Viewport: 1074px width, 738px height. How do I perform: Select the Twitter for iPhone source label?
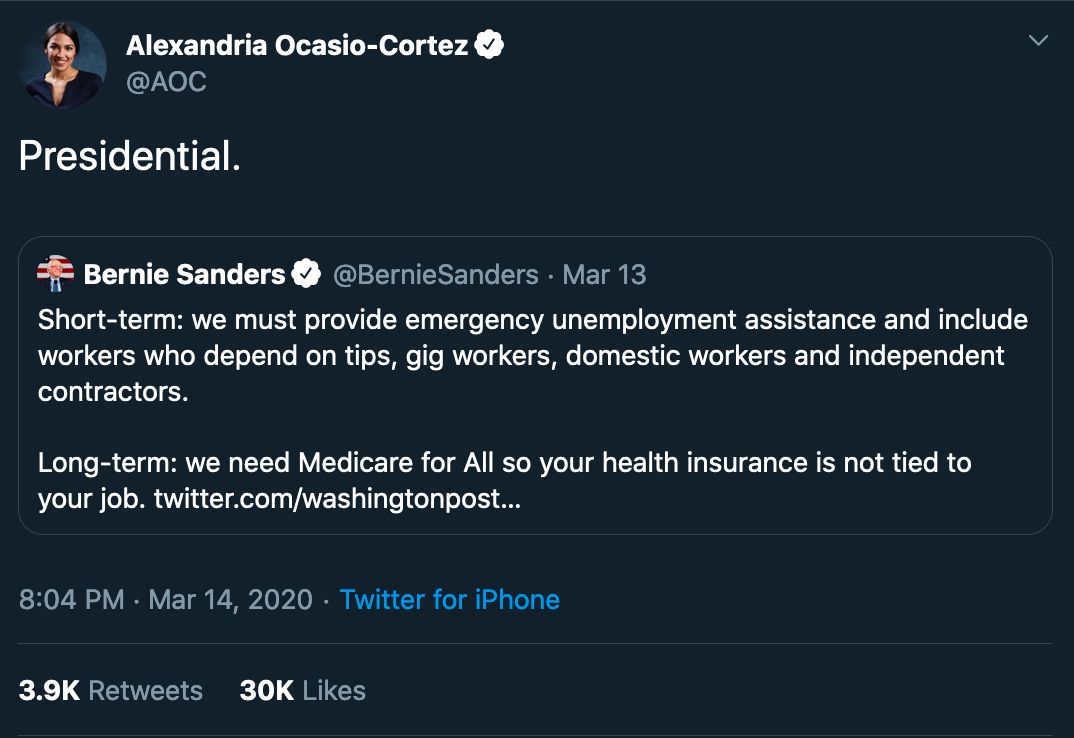click(x=450, y=599)
